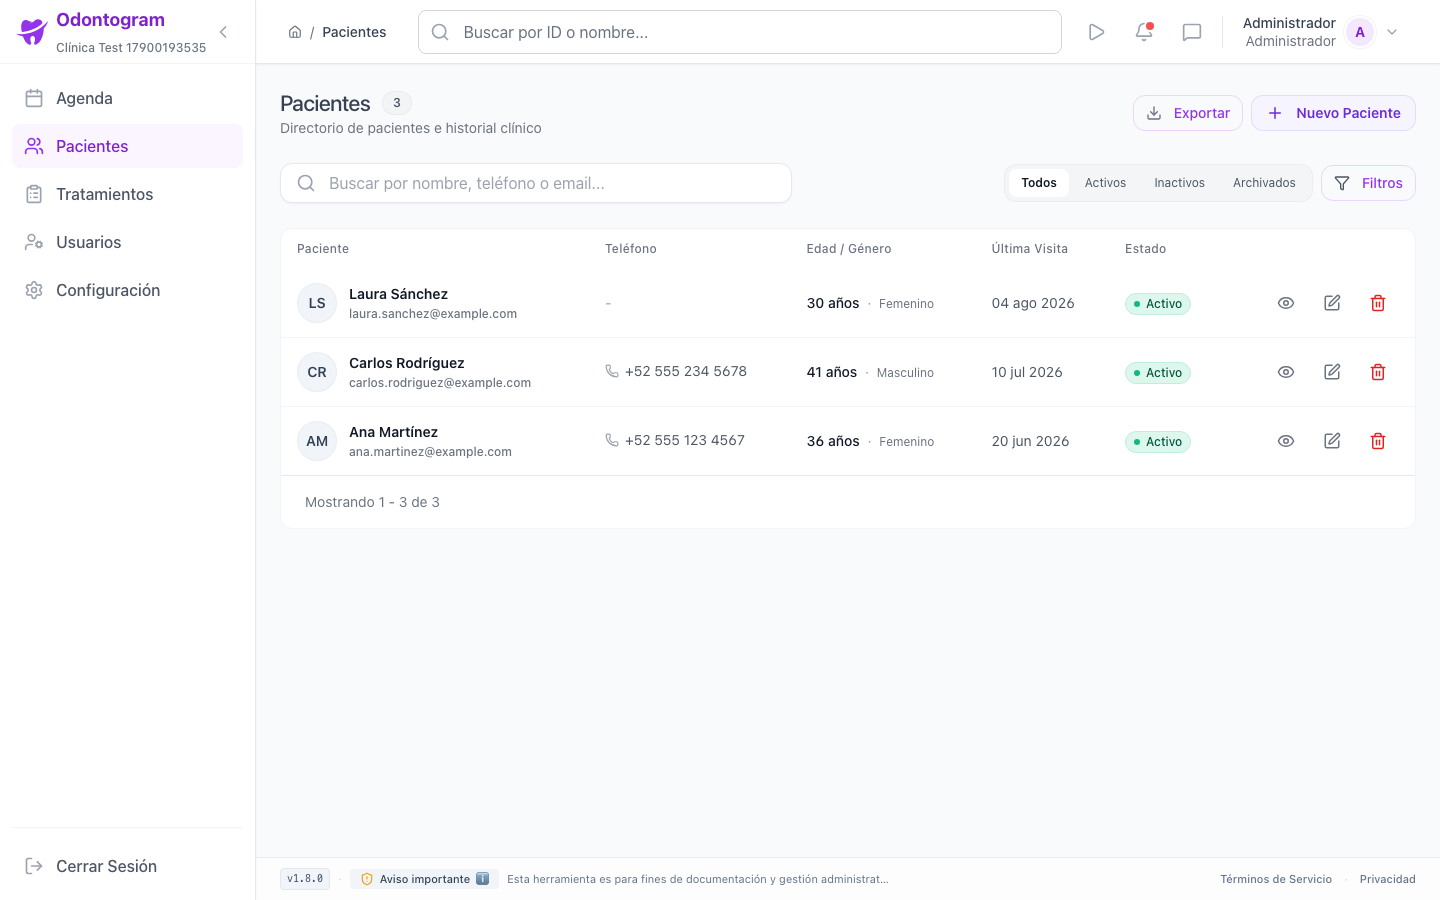Viewport: 1440px width, 900px height.
Task: Go to home via breadcrumb house icon
Action: [x=295, y=32]
